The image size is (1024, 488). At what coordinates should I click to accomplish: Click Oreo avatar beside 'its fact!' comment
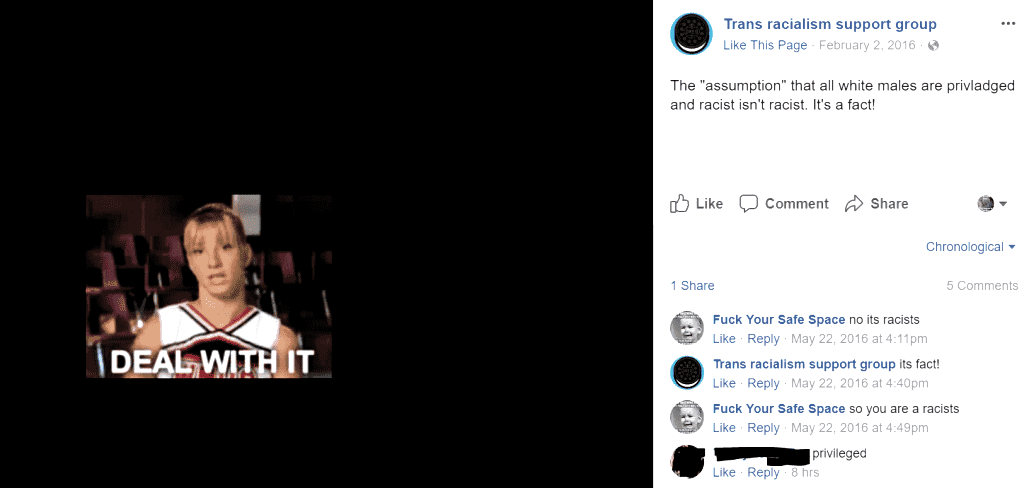click(x=687, y=372)
